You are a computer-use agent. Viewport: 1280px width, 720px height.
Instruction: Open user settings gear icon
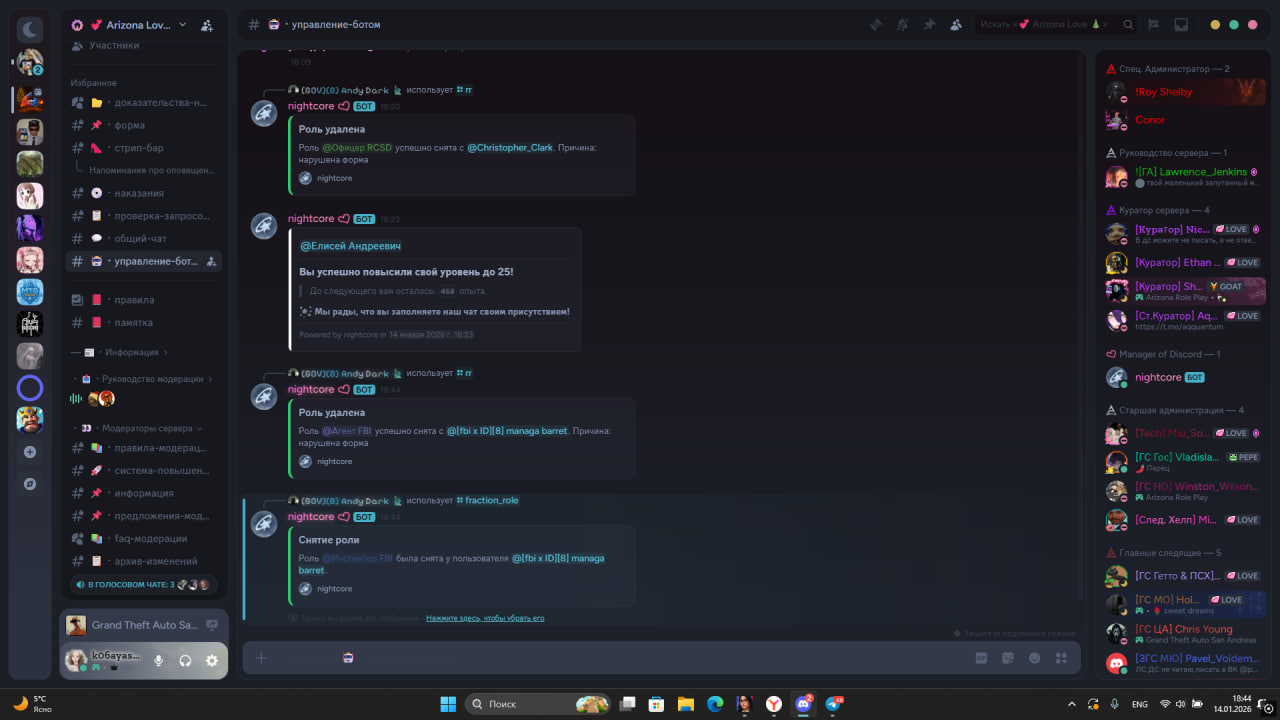pyautogui.click(x=212, y=661)
